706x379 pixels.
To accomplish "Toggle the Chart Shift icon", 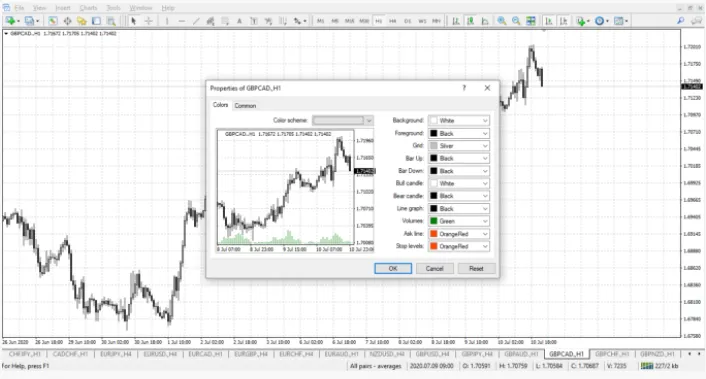I will pyautogui.click(x=563, y=21).
